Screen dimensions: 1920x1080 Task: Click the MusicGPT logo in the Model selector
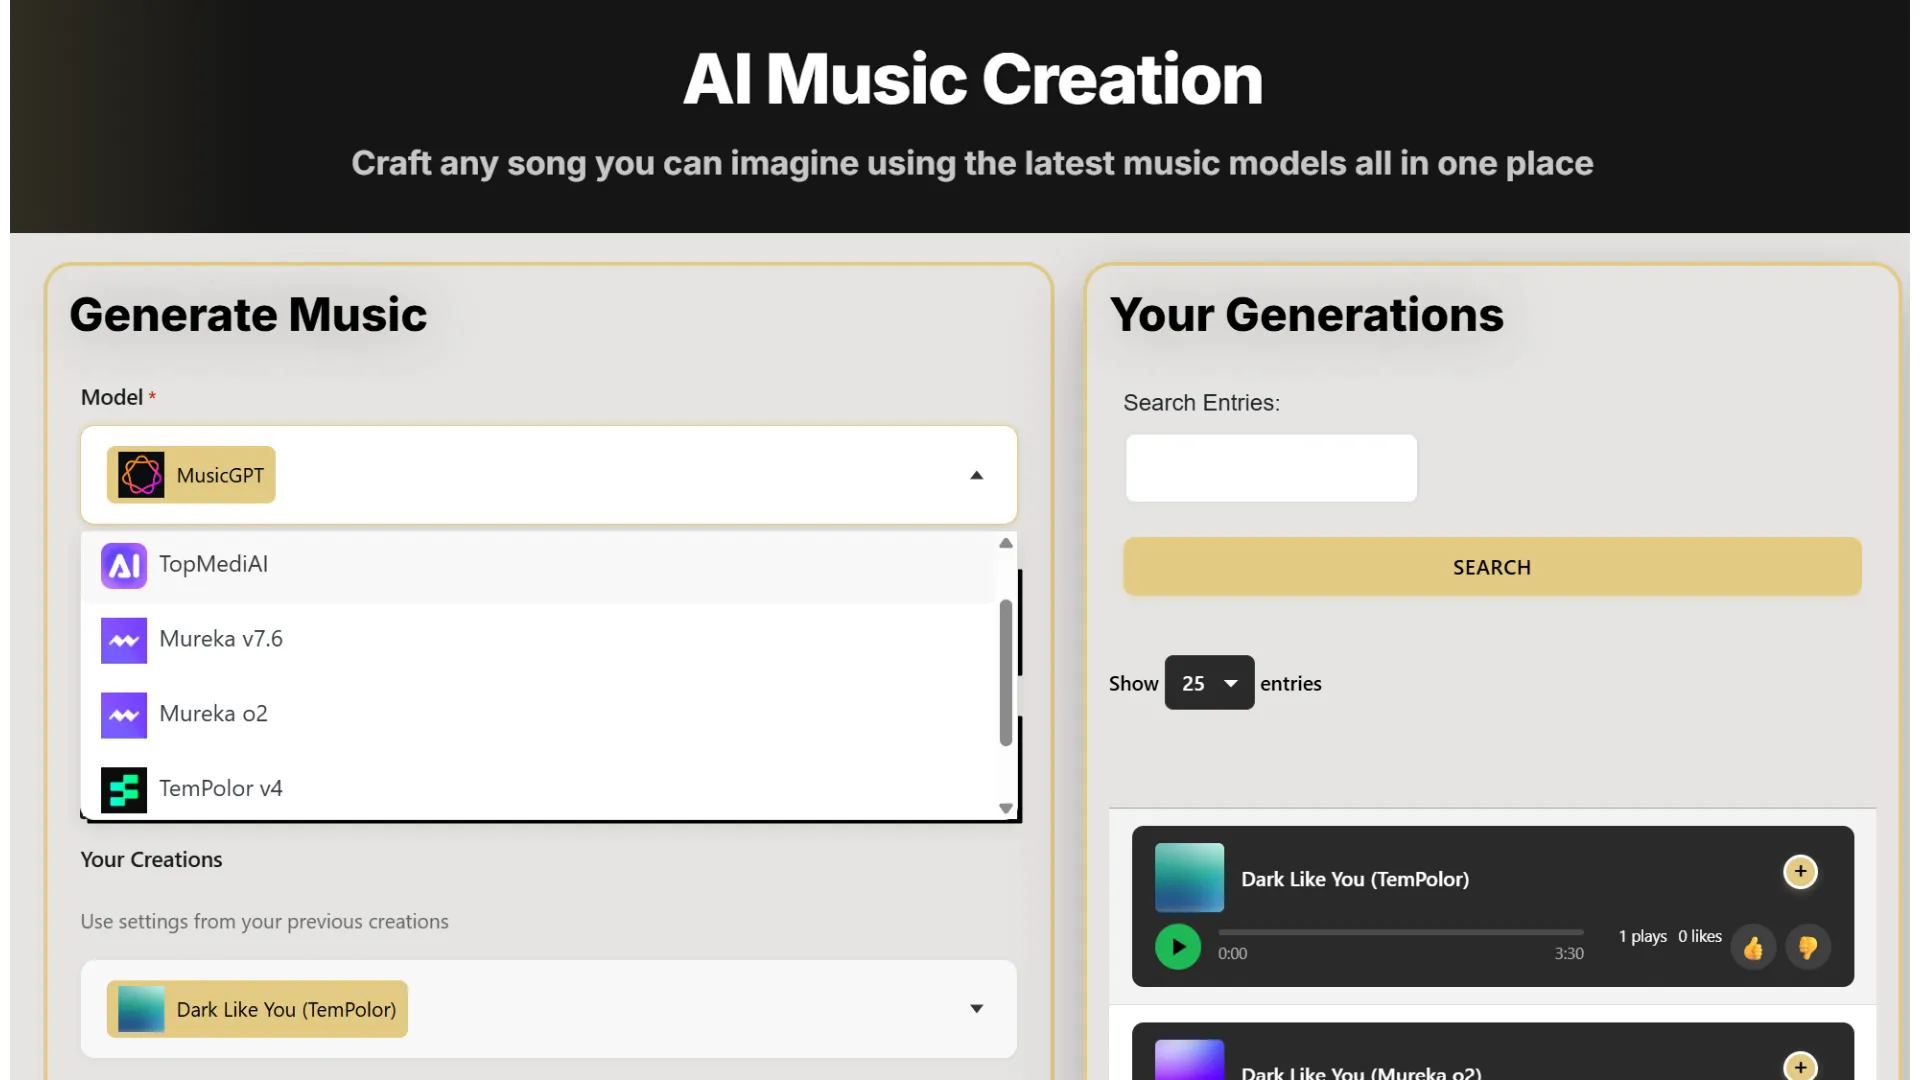pyautogui.click(x=140, y=475)
